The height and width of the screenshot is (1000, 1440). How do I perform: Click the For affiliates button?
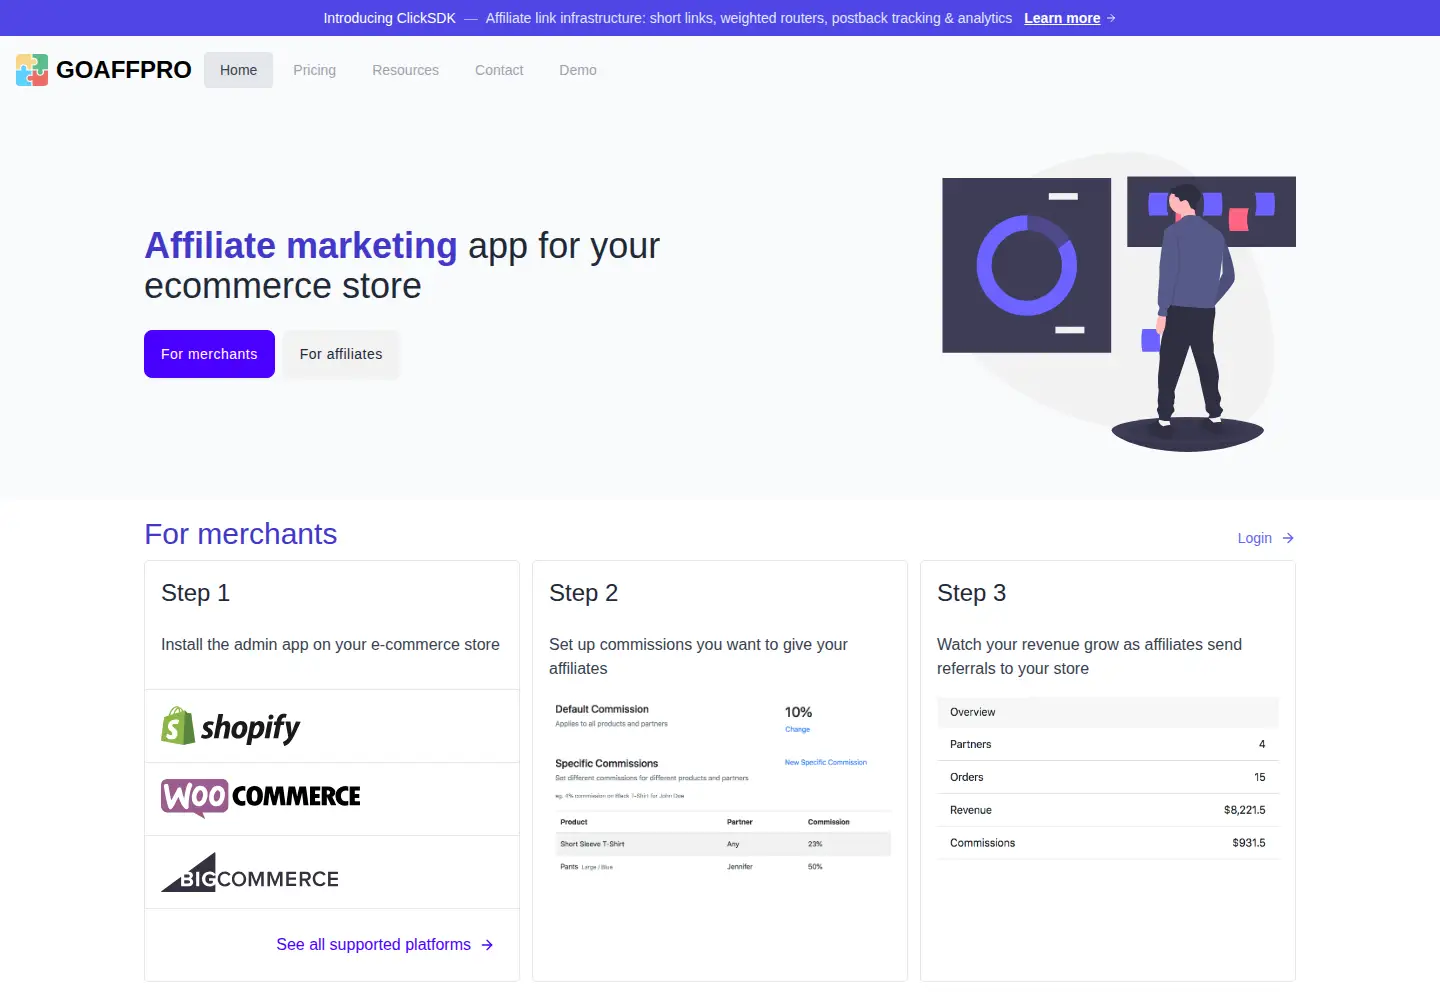tap(341, 354)
